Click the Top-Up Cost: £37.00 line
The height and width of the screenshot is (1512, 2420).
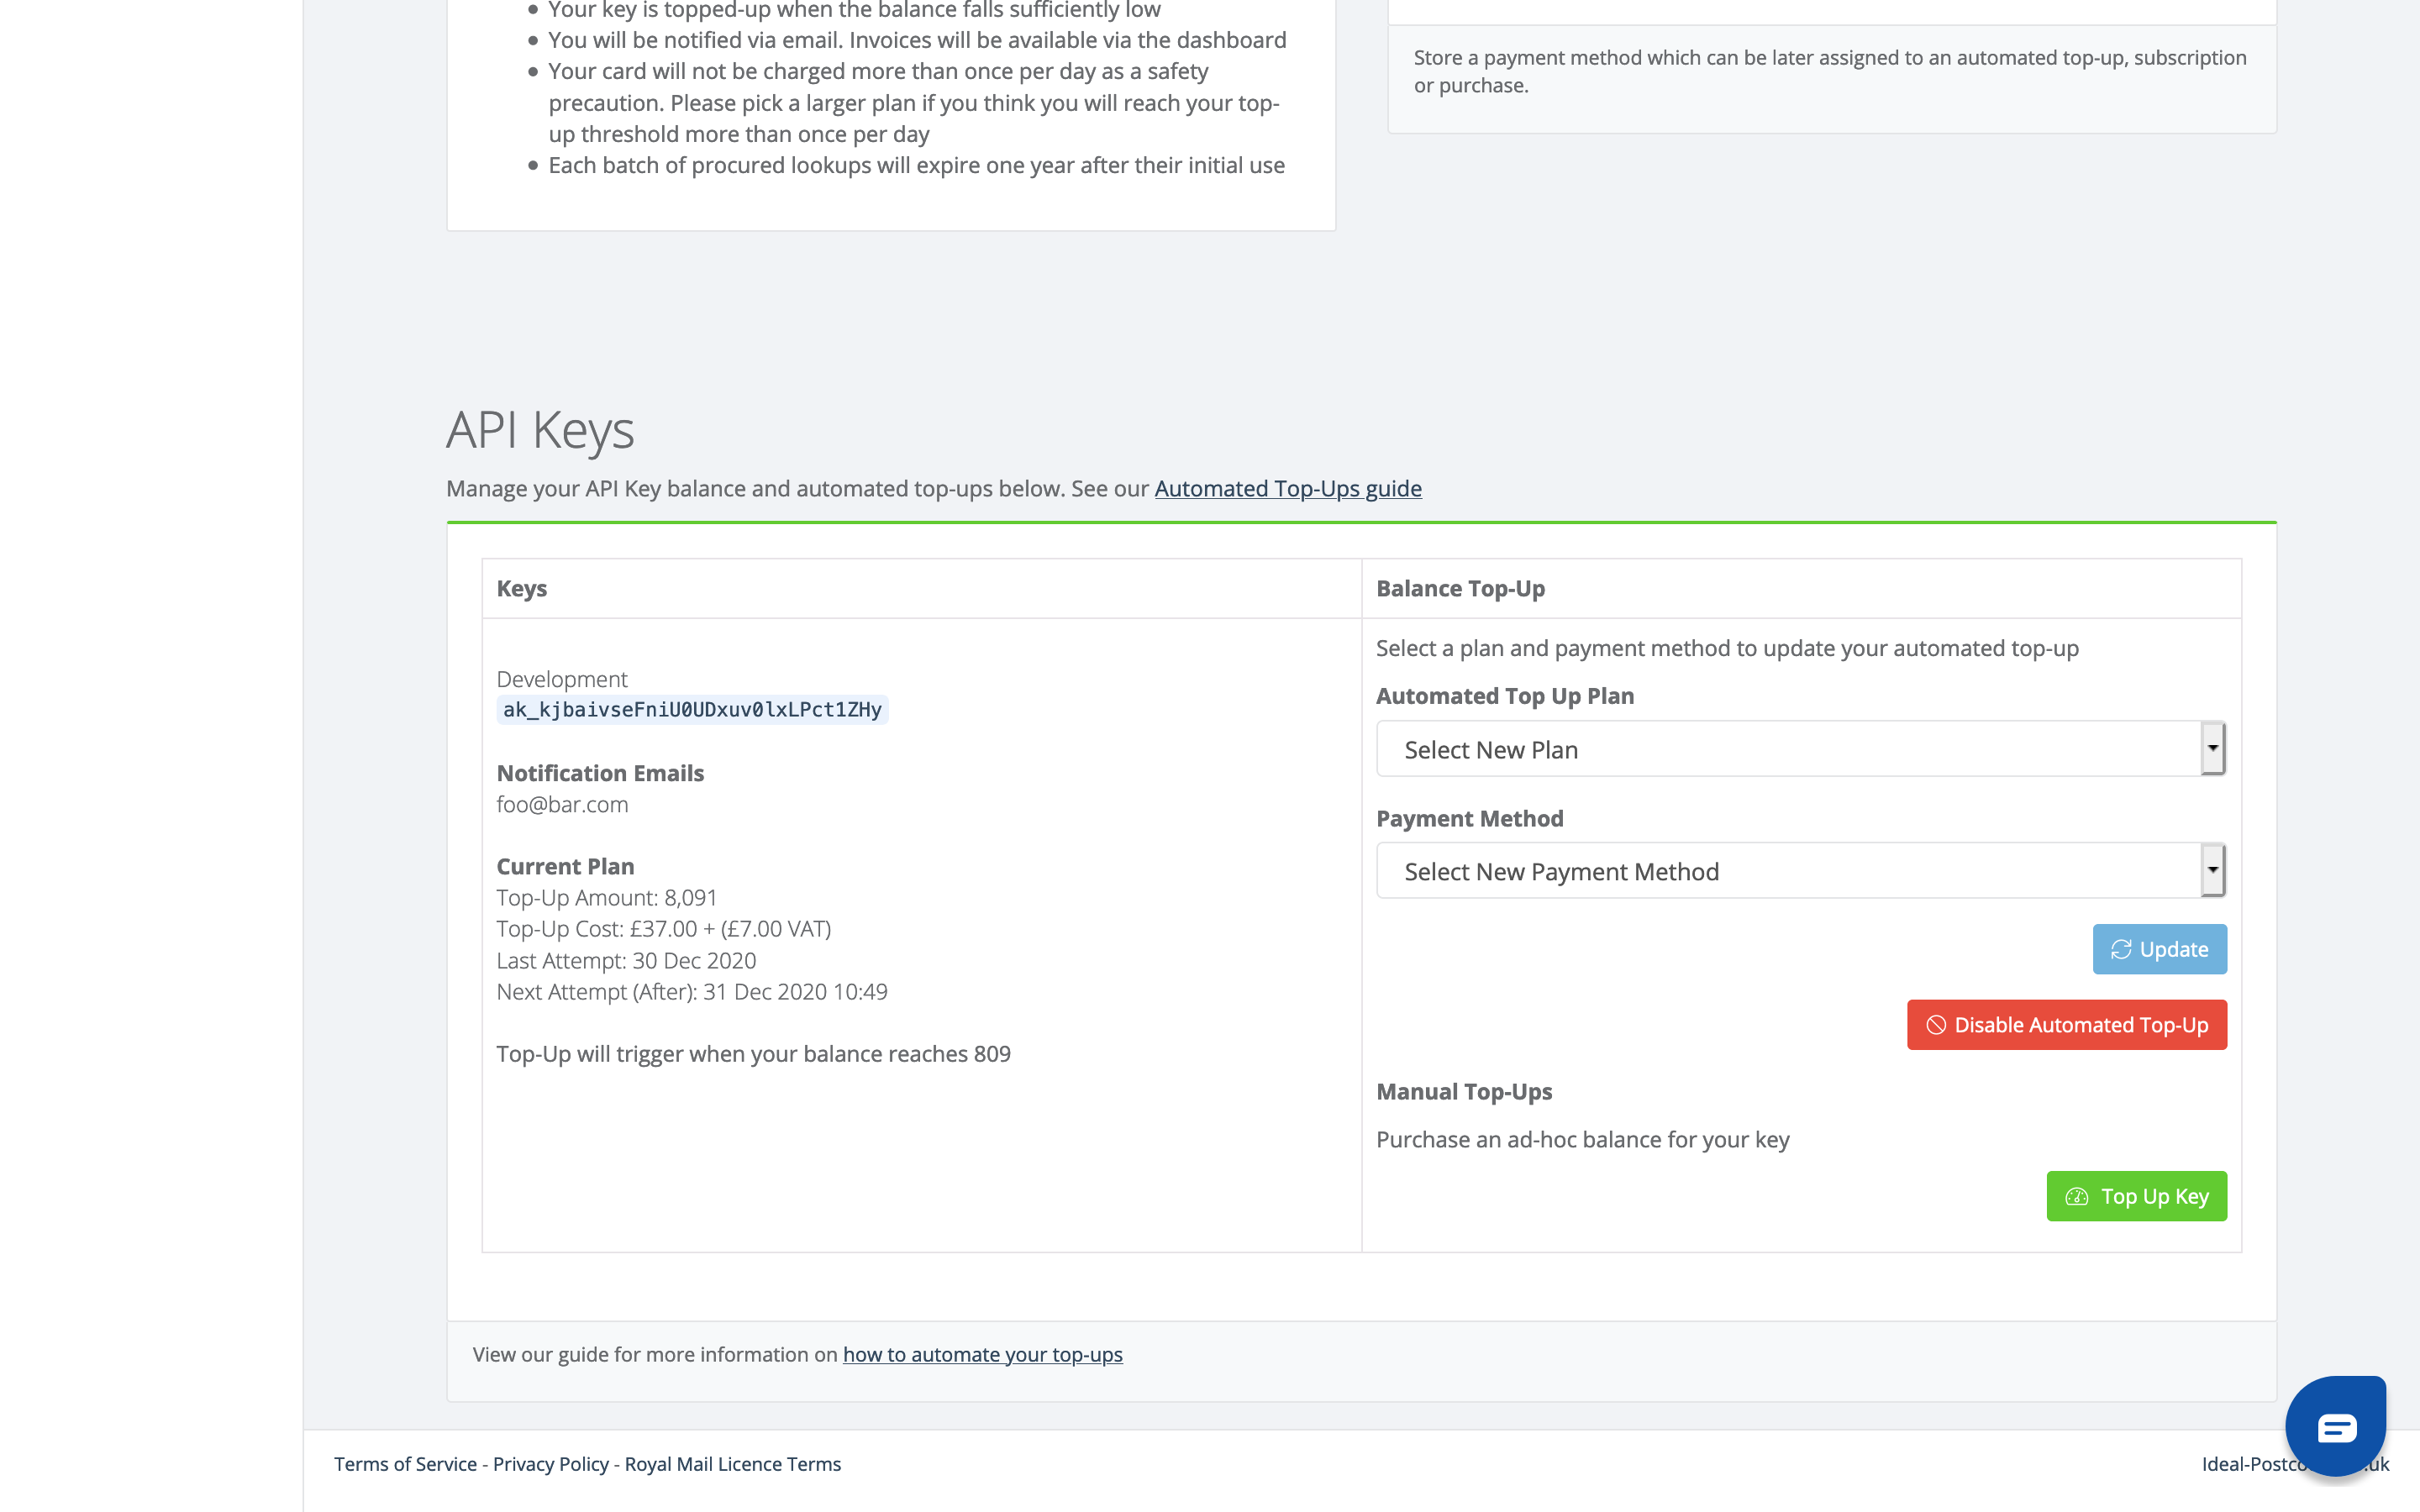664,929
